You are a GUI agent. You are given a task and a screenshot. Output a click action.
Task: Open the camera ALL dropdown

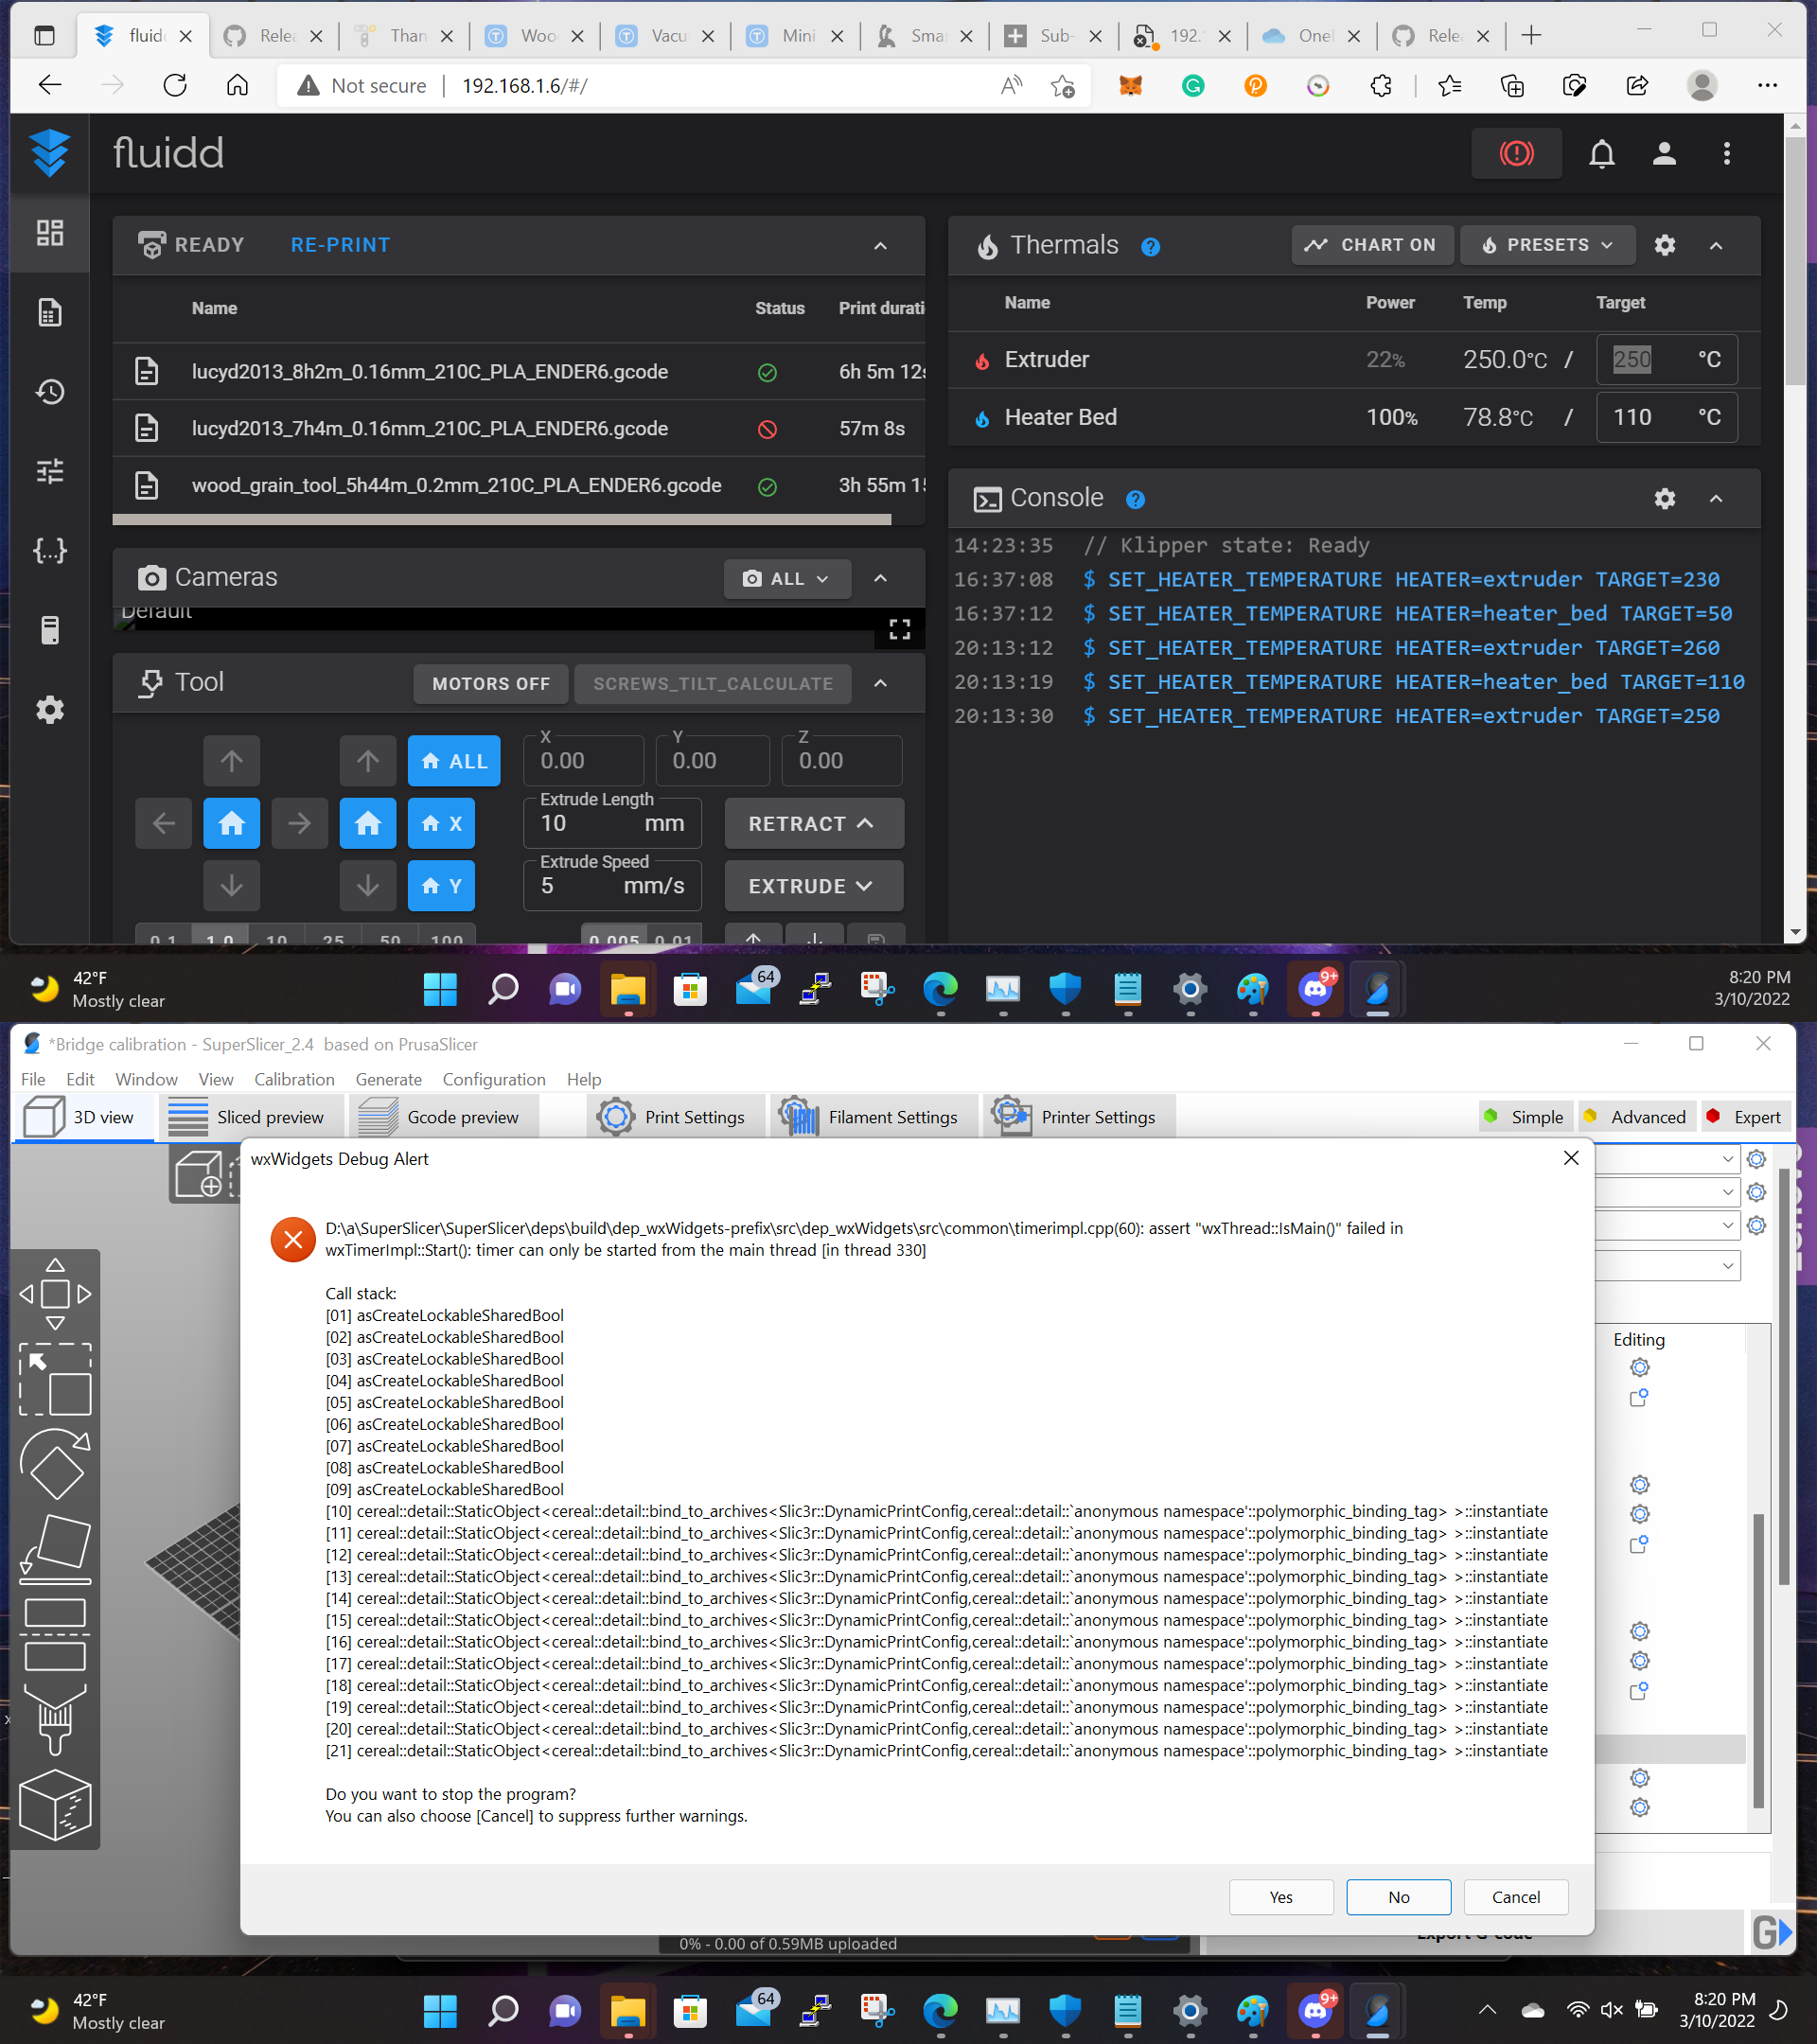[786, 578]
